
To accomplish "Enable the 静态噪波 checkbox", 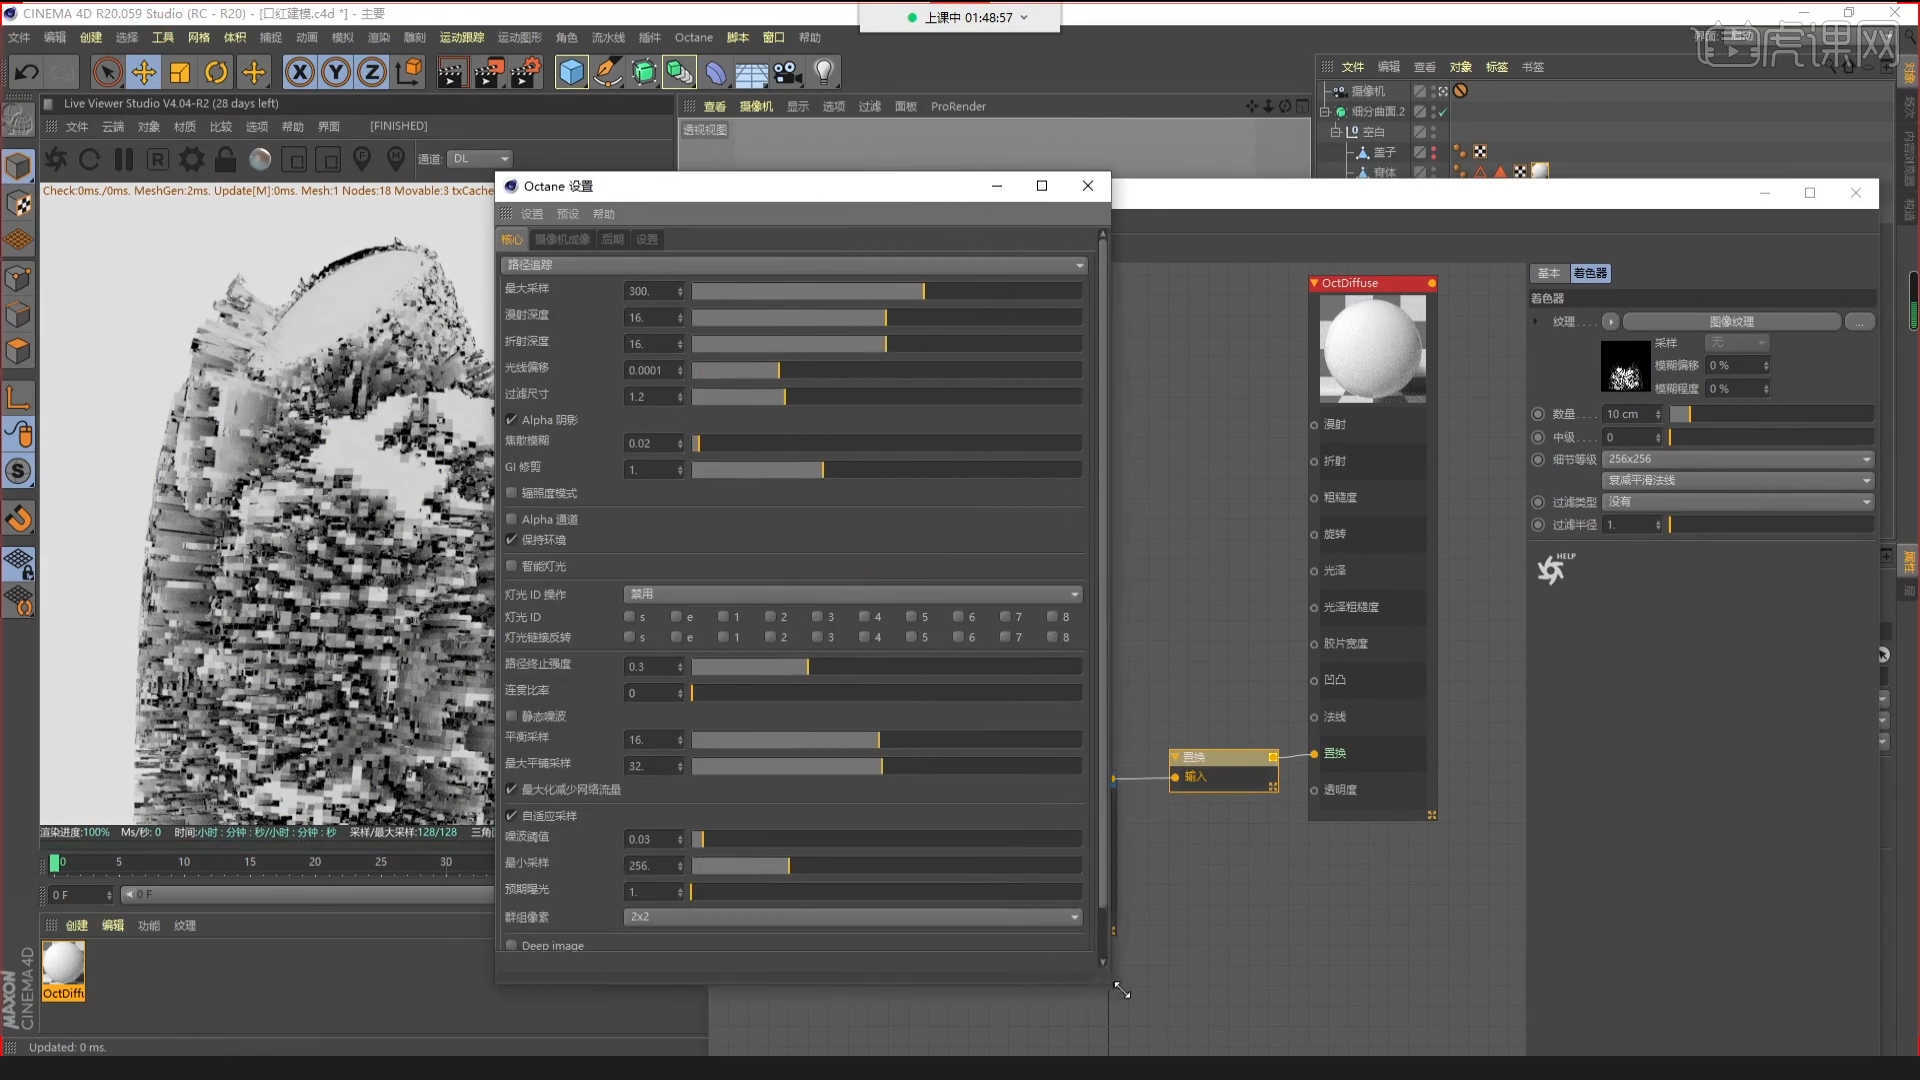I will (x=512, y=716).
